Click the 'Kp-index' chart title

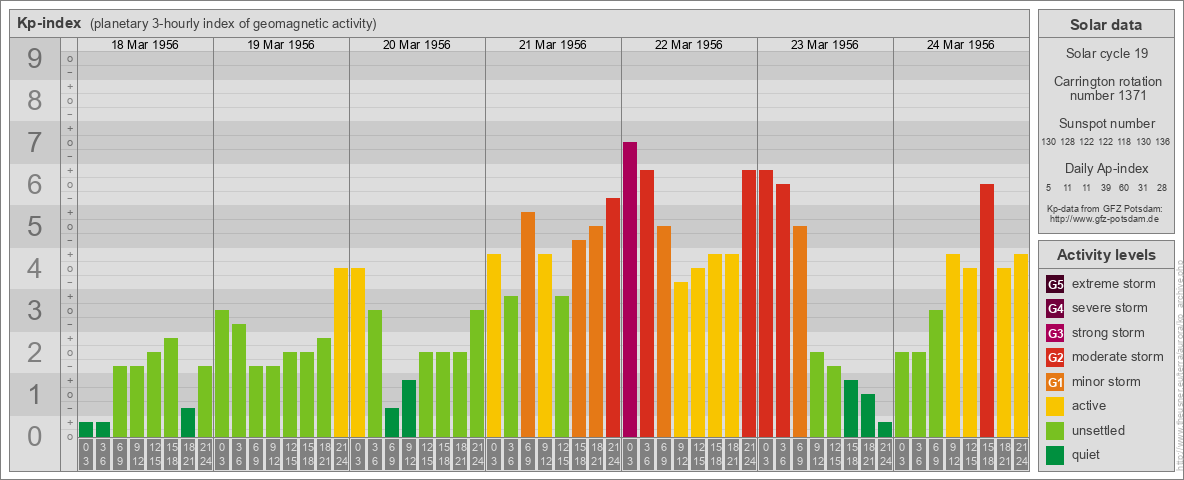coord(49,23)
